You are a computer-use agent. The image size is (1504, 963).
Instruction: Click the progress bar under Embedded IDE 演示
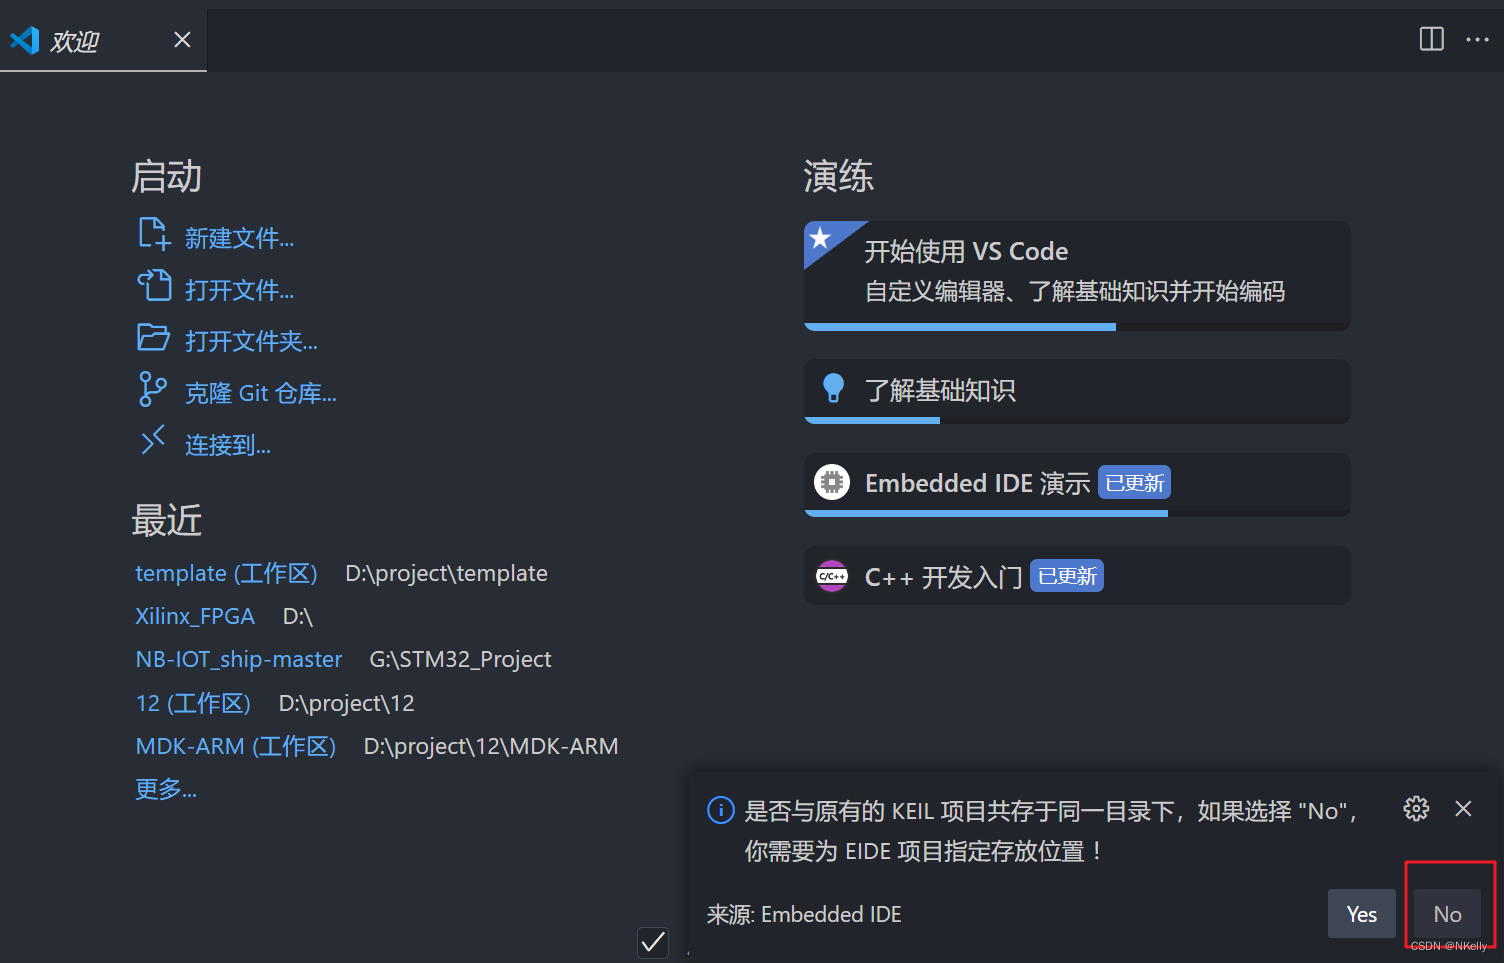1077,513
